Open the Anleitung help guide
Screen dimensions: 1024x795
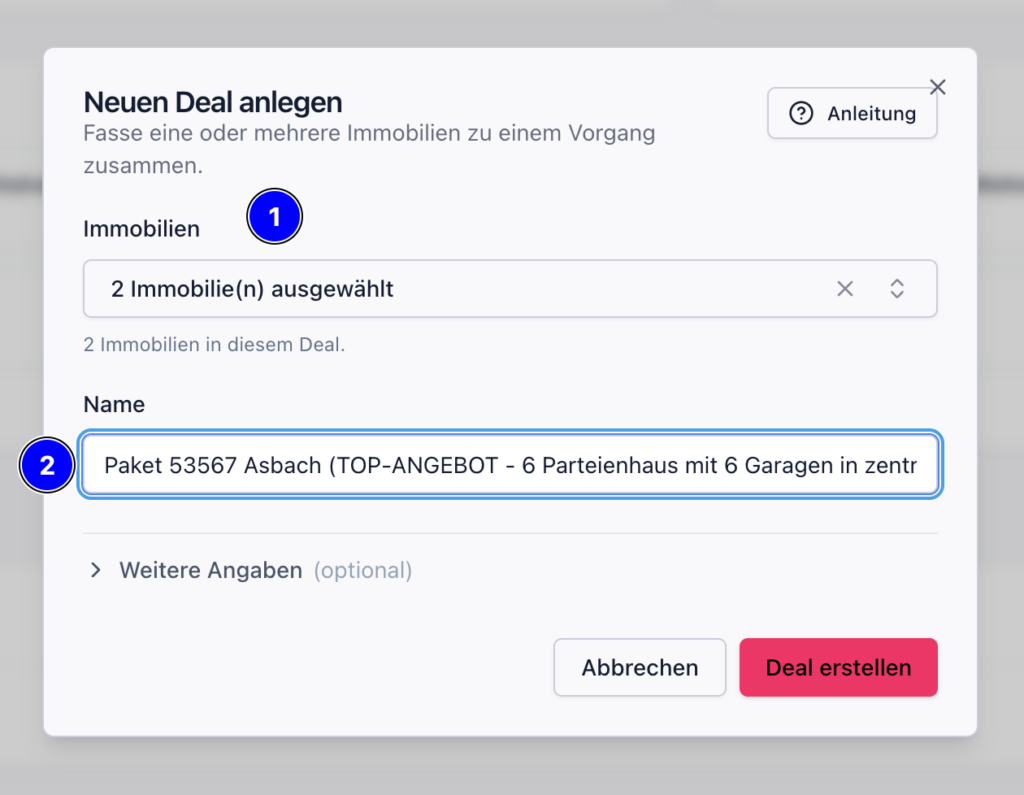[x=852, y=113]
